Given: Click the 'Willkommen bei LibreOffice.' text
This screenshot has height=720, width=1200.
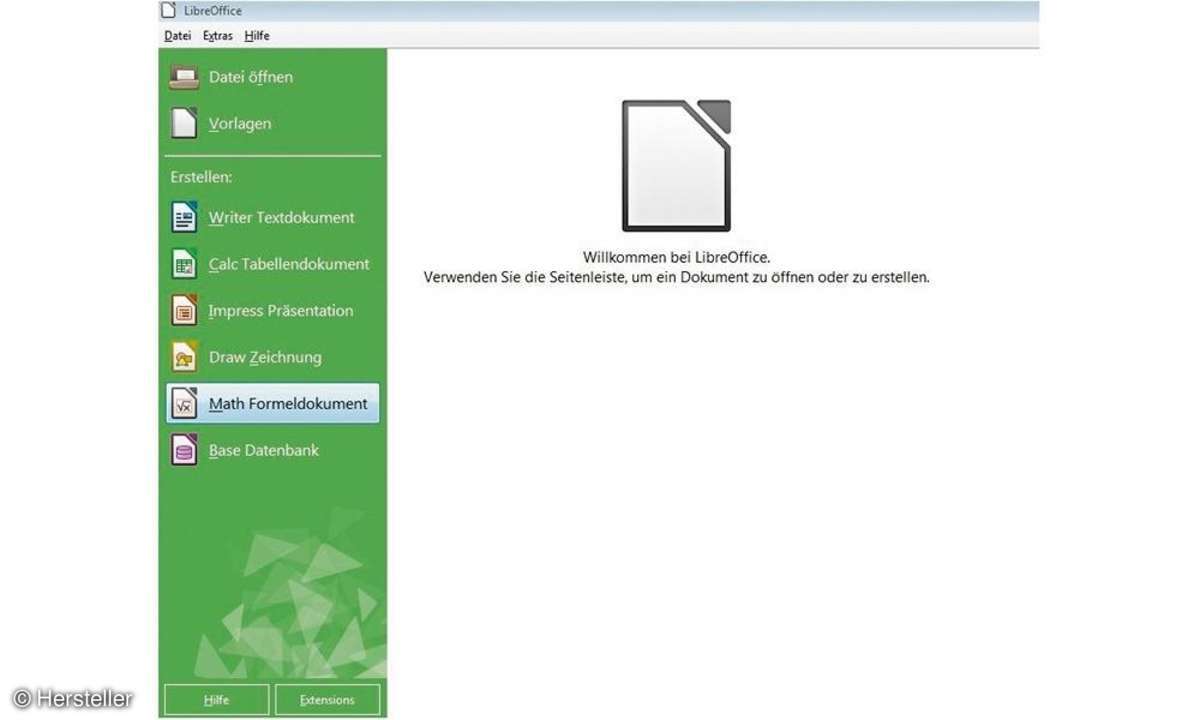Looking at the screenshot, I should [x=676, y=257].
